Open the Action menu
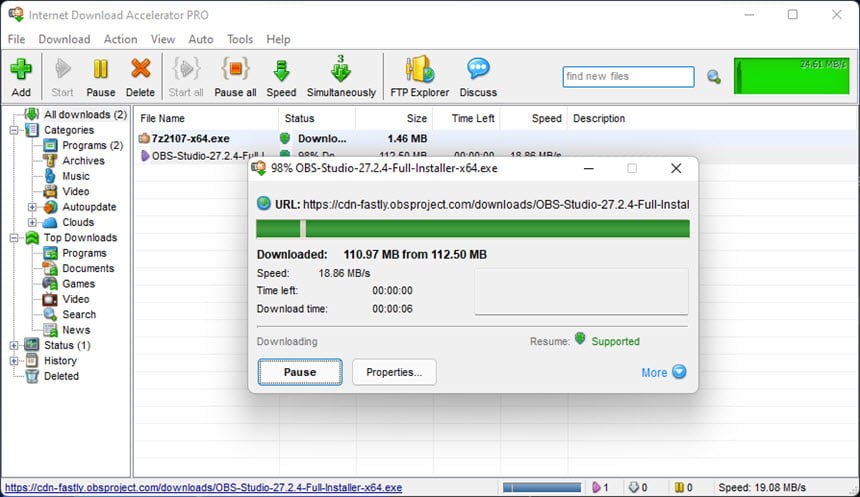 point(120,39)
